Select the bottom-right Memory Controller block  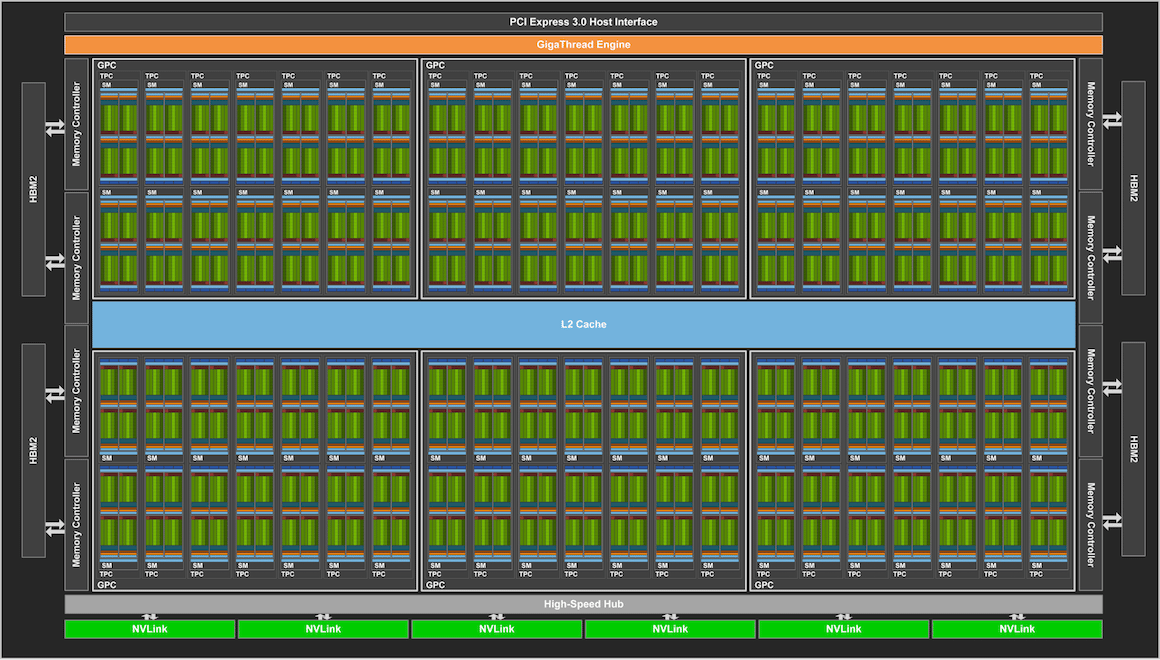click(x=1090, y=525)
